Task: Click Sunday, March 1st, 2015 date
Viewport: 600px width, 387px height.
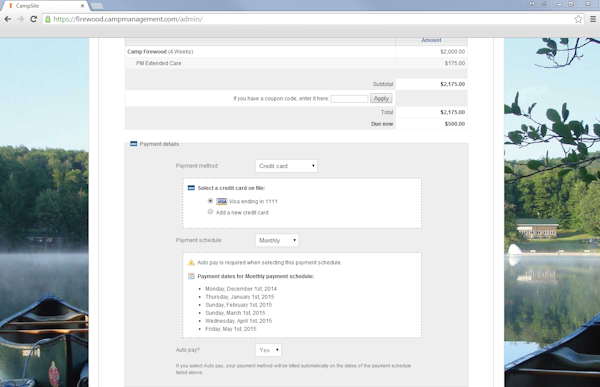Action: 235,313
